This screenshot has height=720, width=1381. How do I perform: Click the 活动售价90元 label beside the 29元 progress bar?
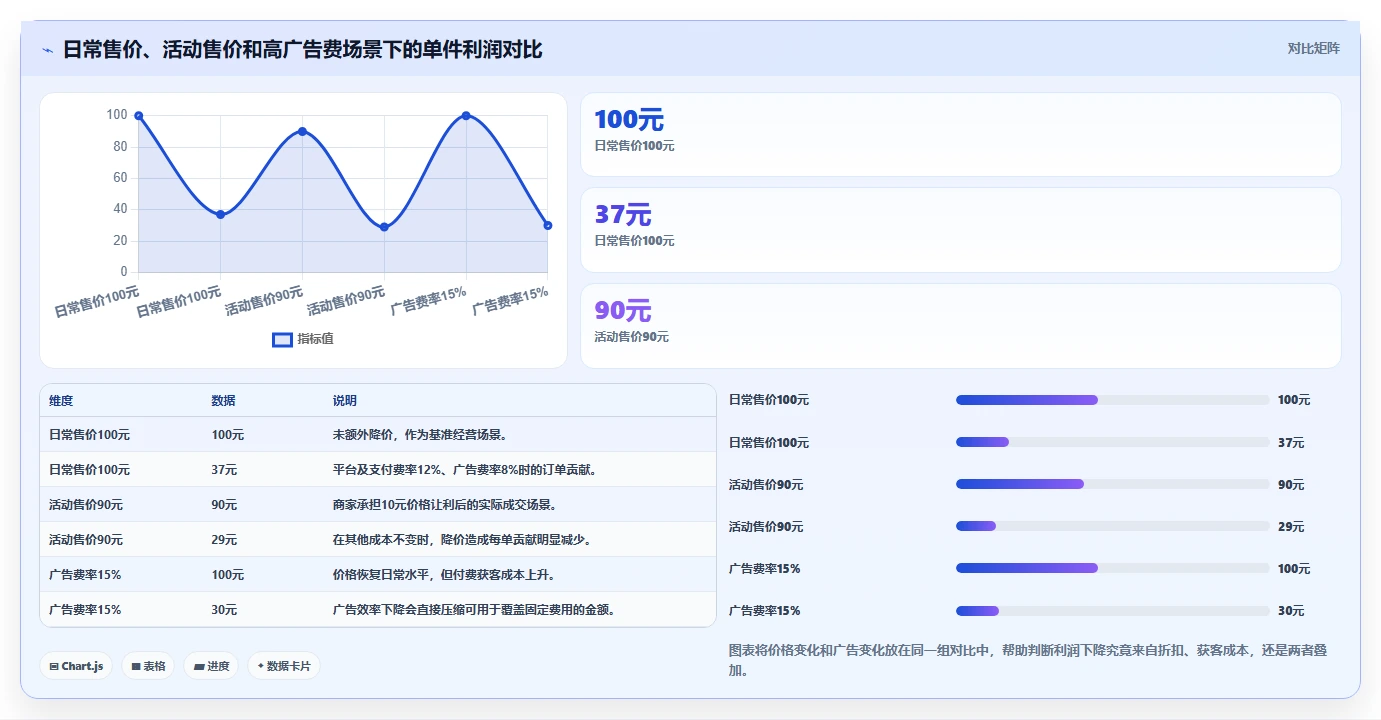click(766, 527)
